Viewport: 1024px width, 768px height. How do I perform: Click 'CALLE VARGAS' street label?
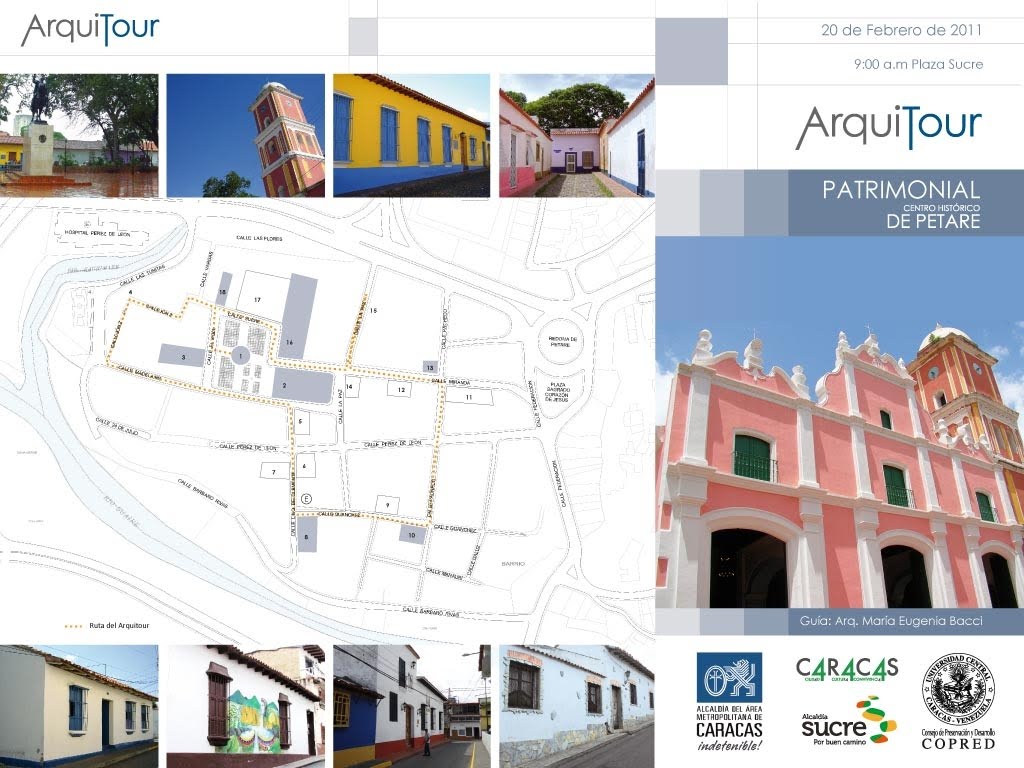pos(205,269)
